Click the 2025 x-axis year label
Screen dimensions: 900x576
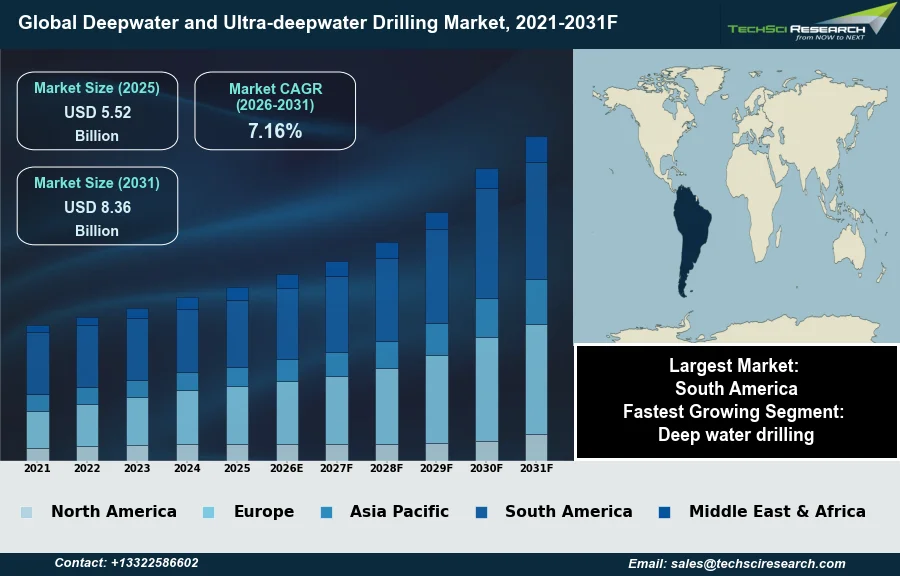point(237,468)
